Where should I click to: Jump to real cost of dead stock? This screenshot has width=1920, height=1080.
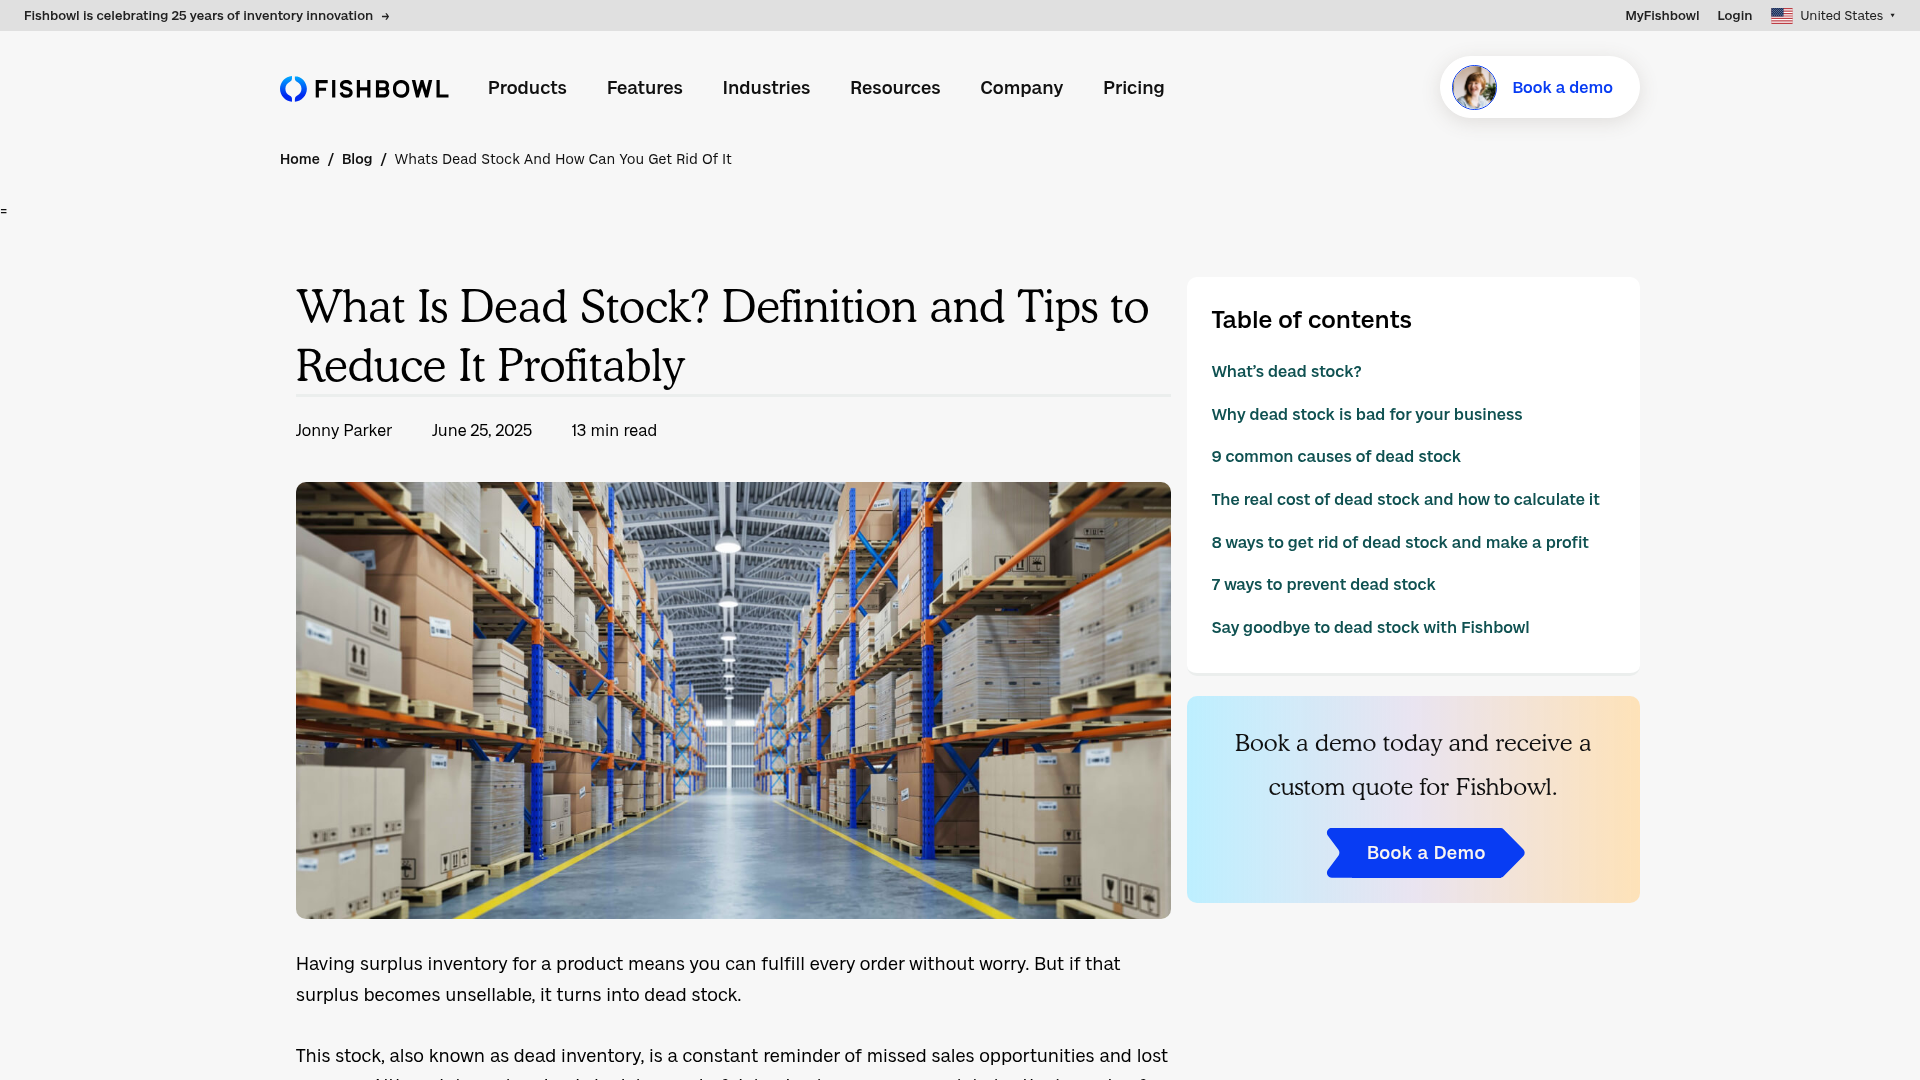tap(1405, 499)
